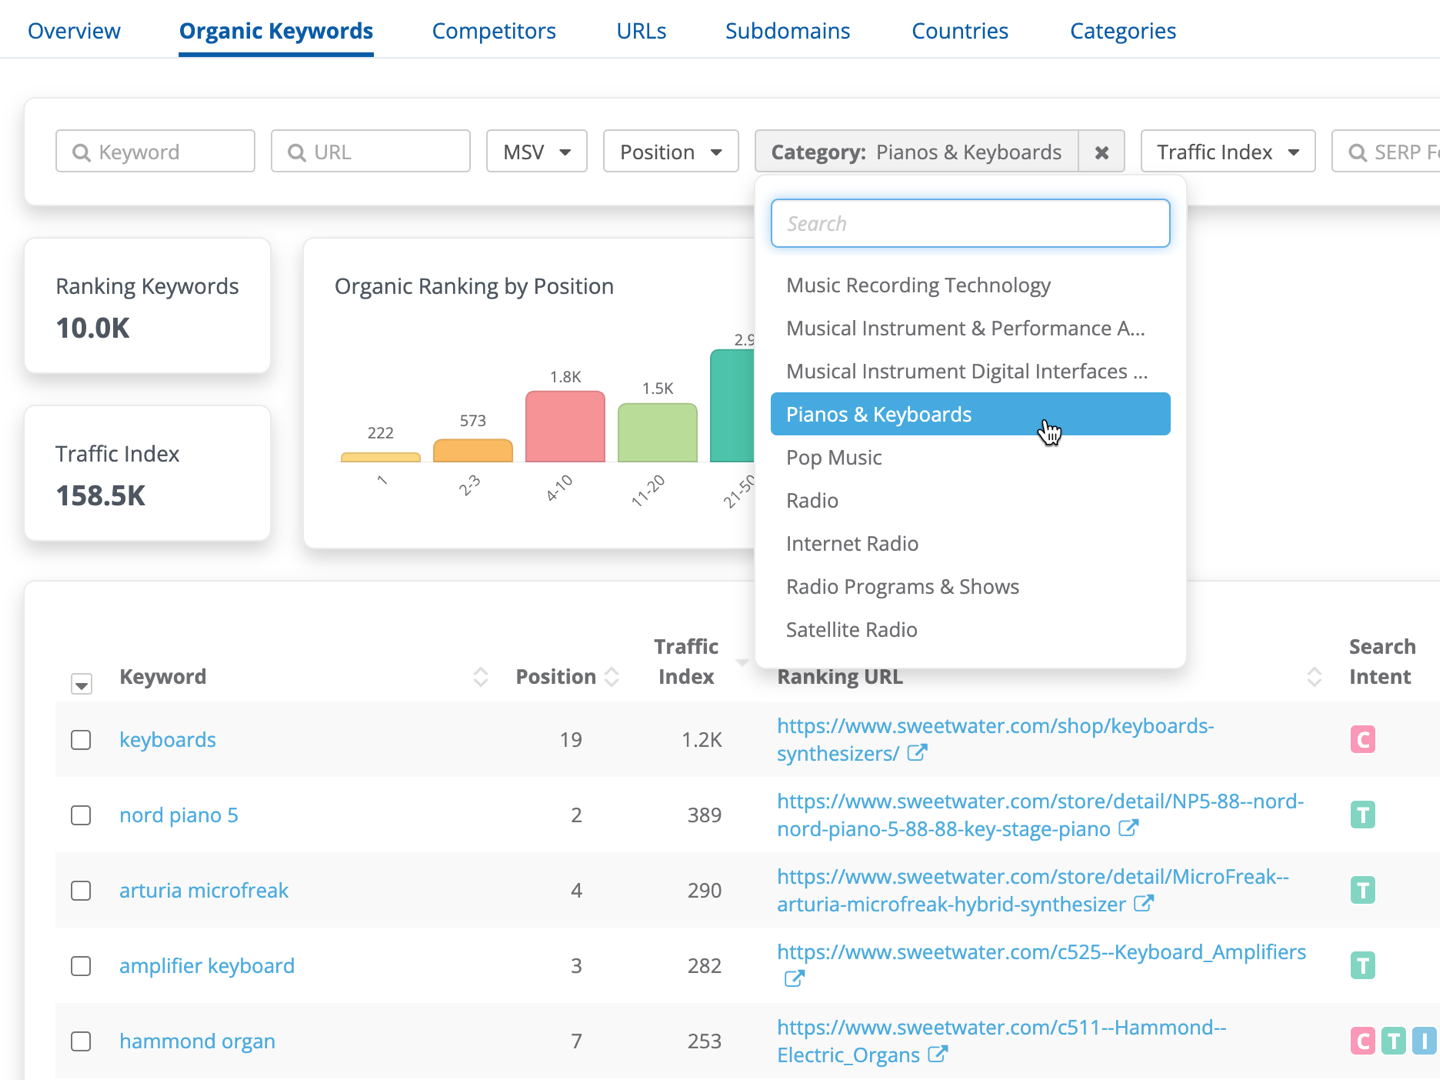Choose Satellite Radio category

(x=970, y=629)
